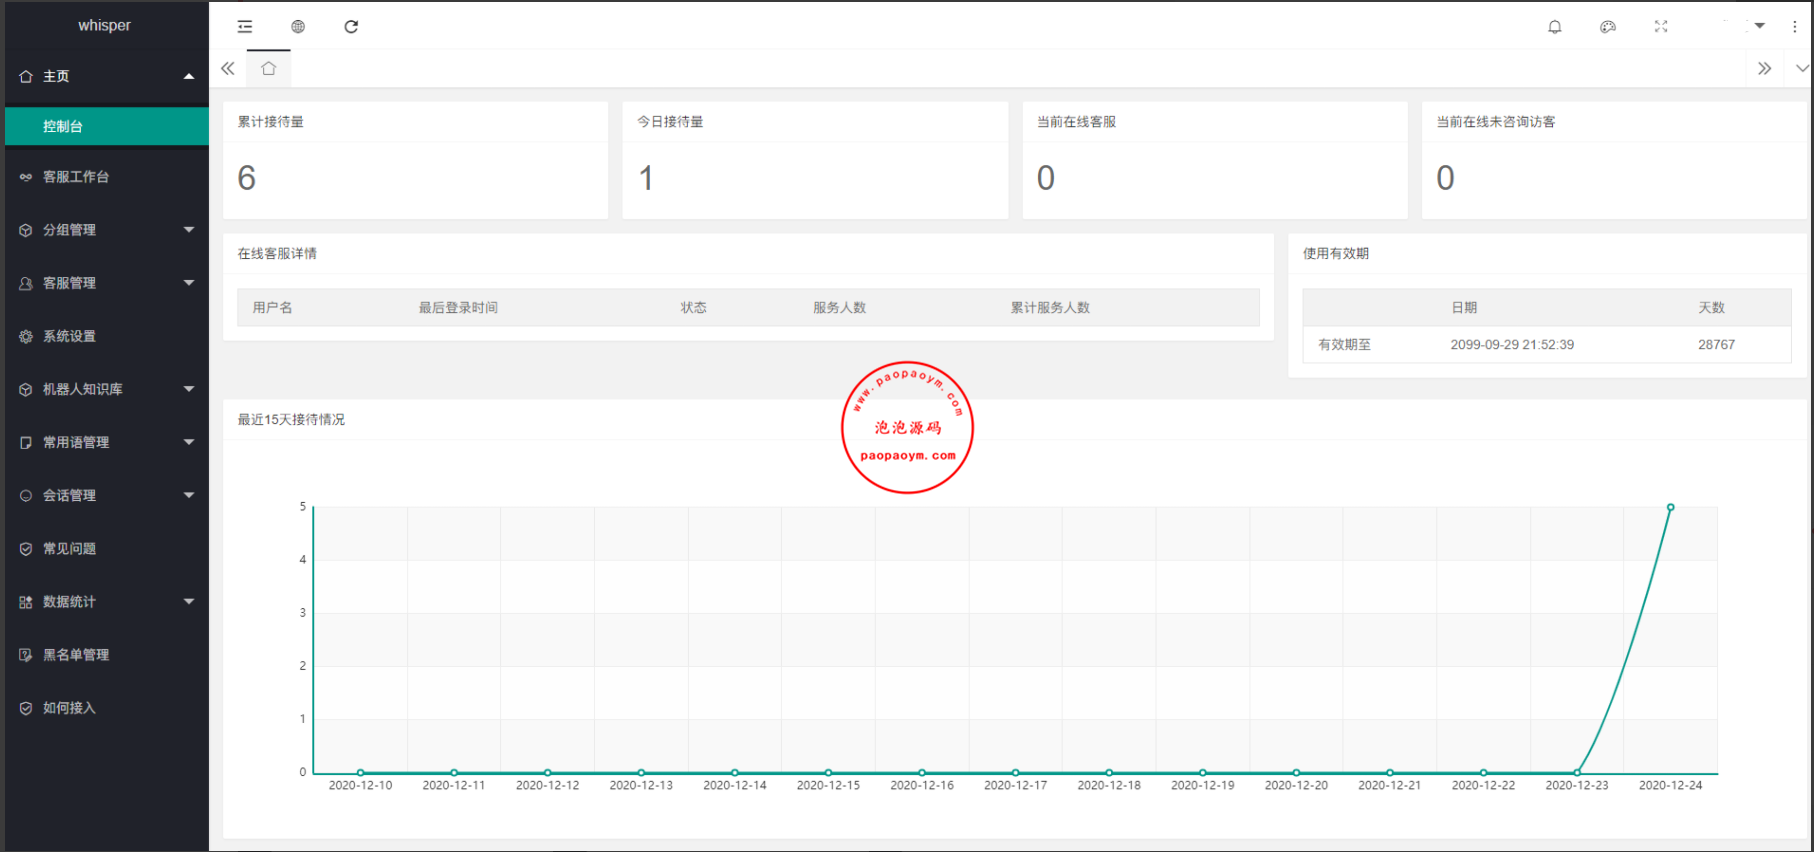This screenshot has width=1814, height=852.
Task: Click the refresh icon in top toolbar
Action: click(351, 27)
